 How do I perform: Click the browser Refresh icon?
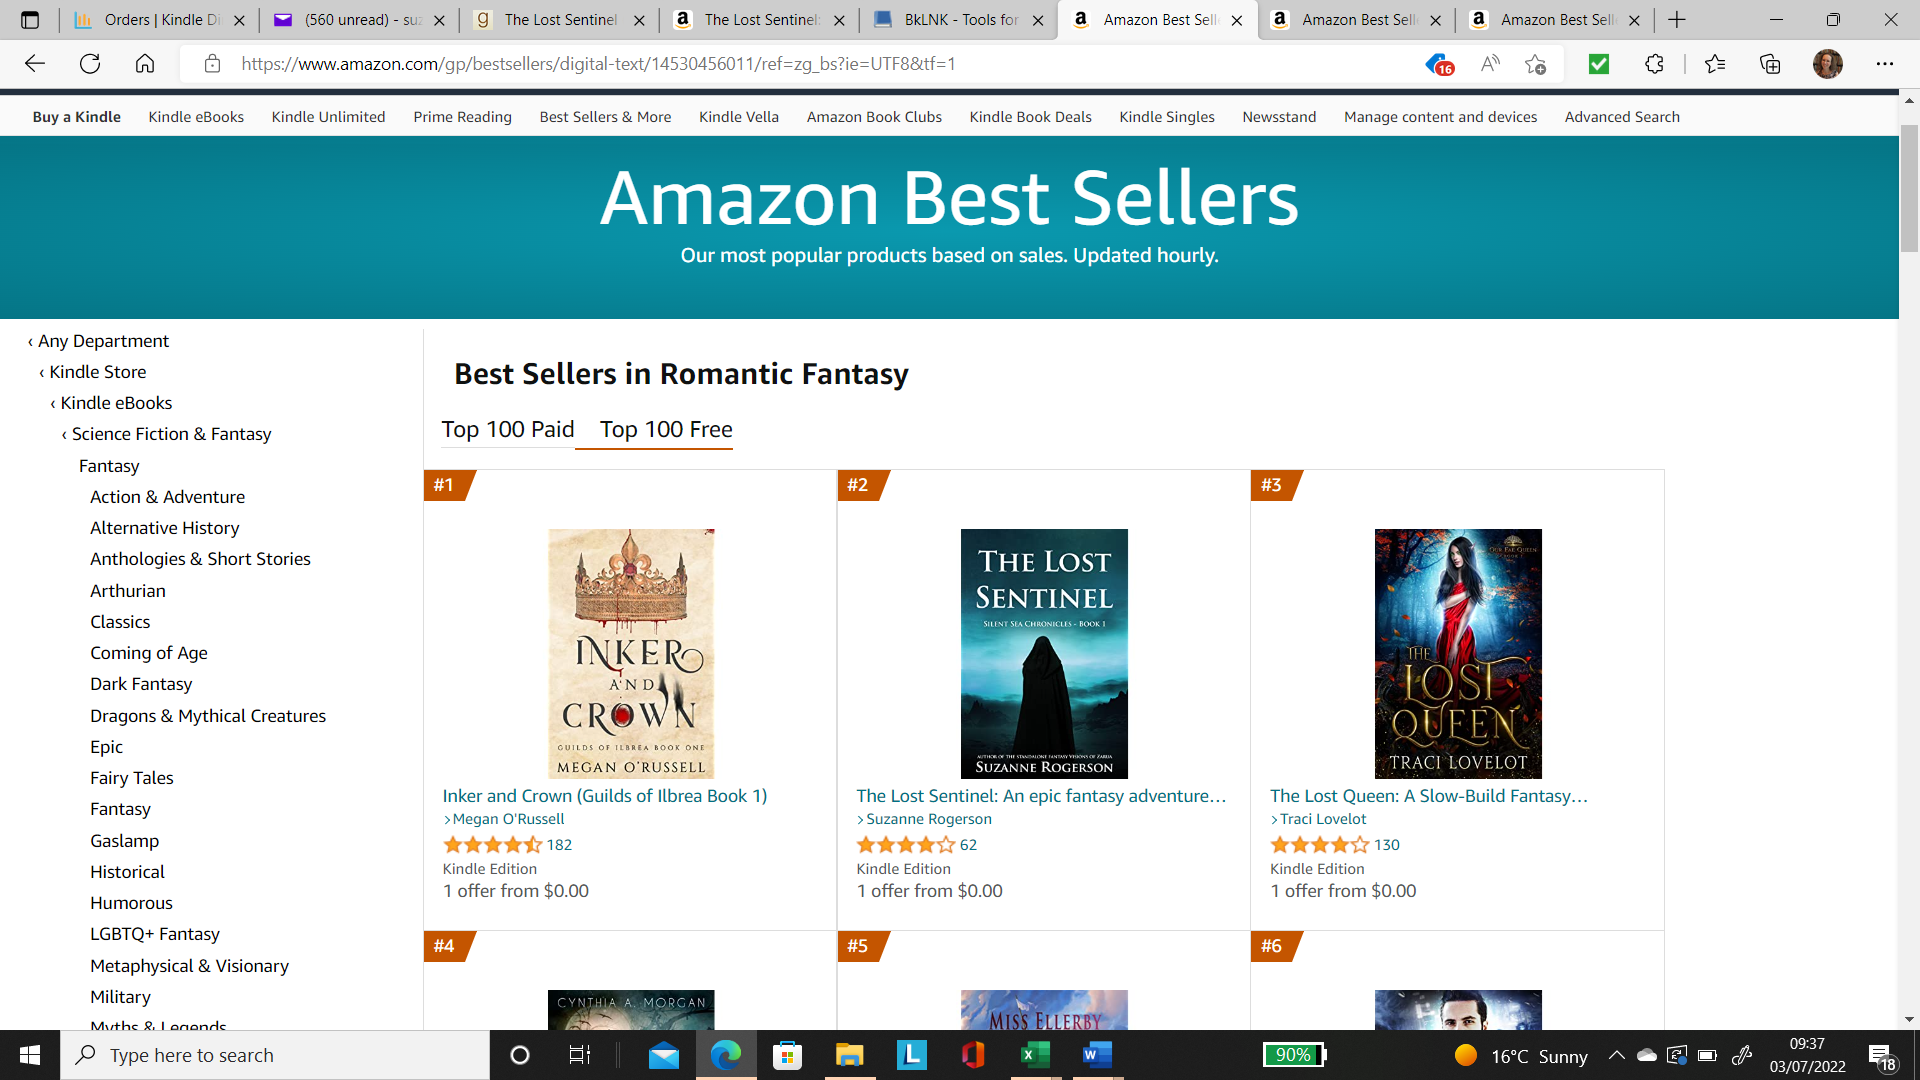90,64
